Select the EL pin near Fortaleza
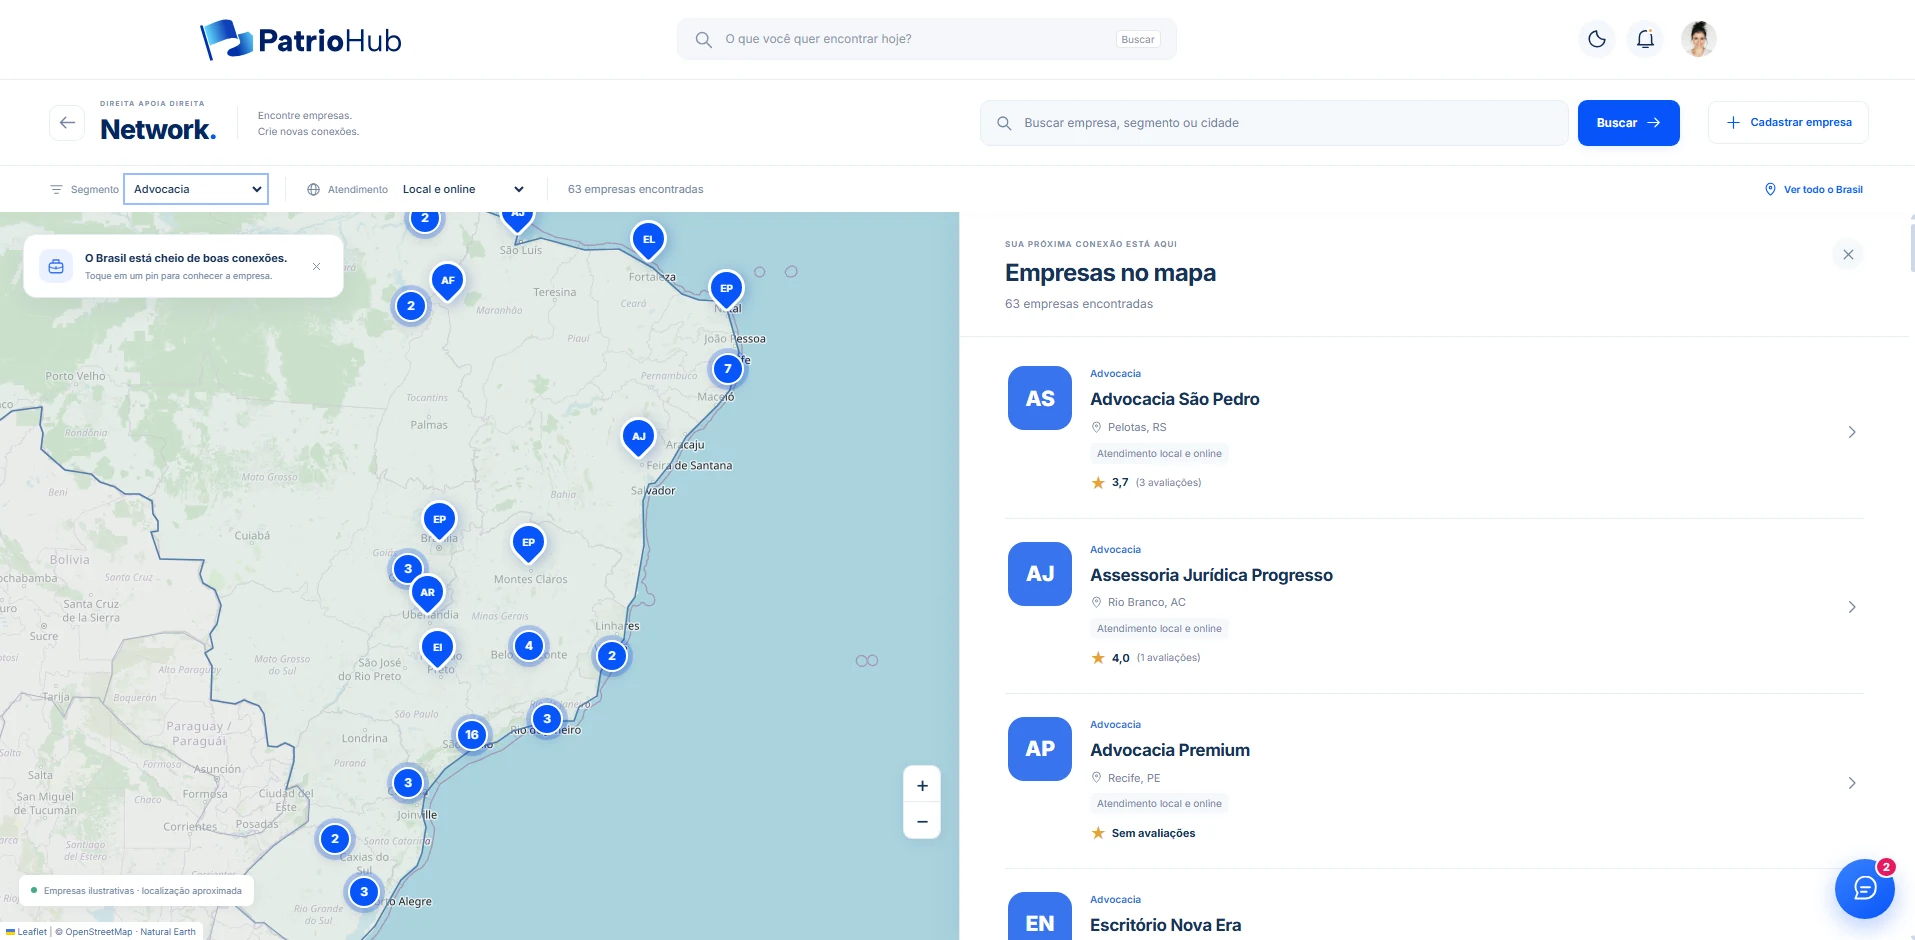1915x940 pixels. pyautogui.click(x=649, y=240)
